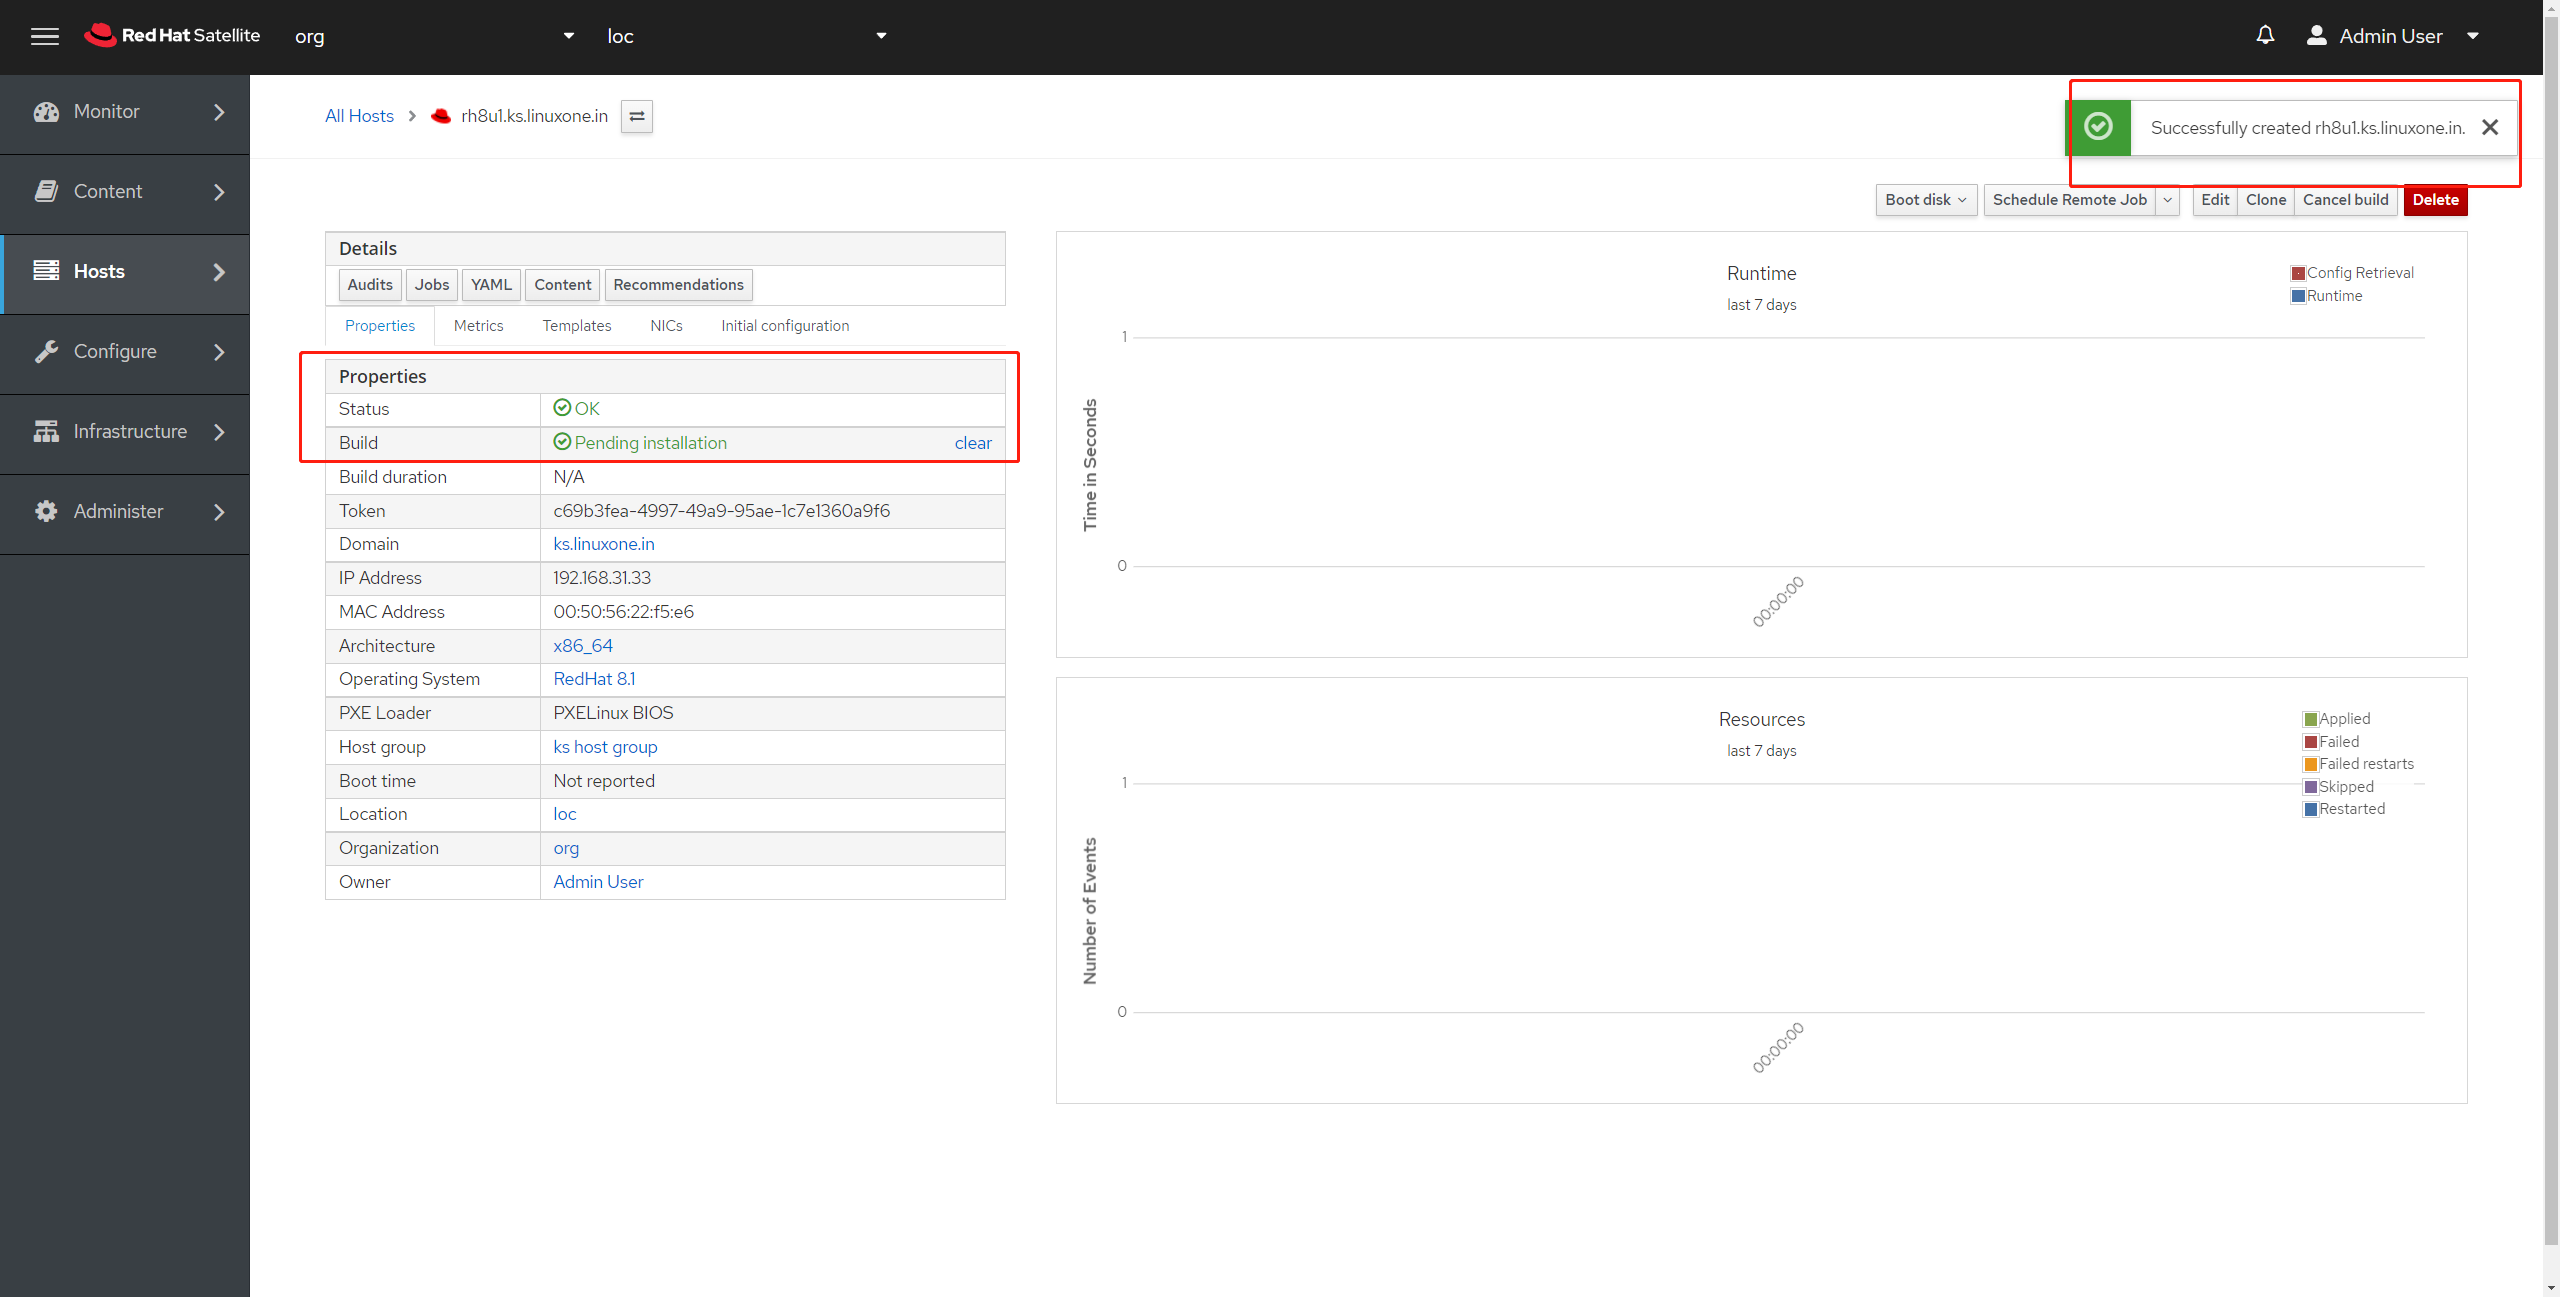2560x1297 pixels.
Task: Switch to the Properties tab
Action: [380, 326]
